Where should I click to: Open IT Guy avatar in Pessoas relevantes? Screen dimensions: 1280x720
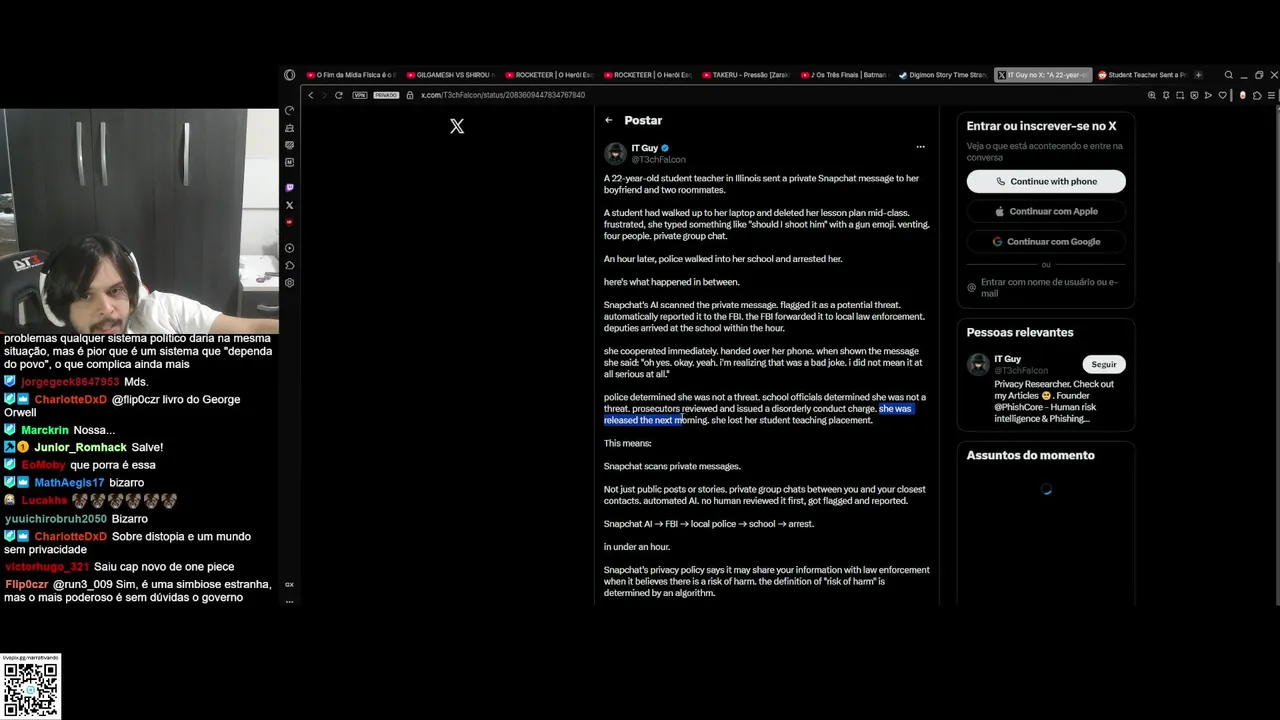coord(978,364)
